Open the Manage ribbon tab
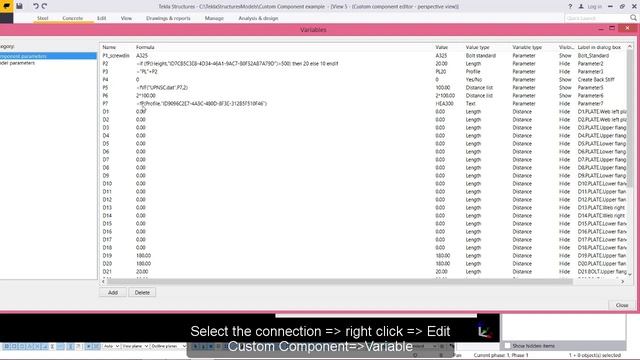 click(214, 18)
